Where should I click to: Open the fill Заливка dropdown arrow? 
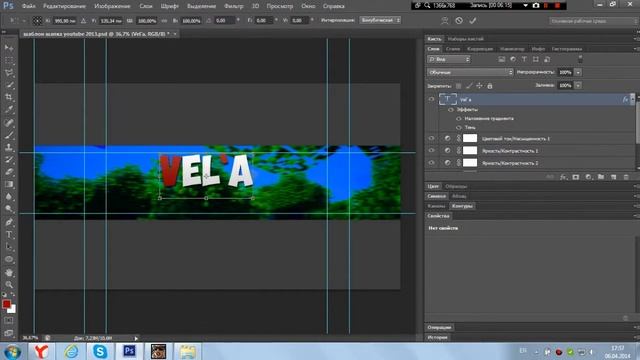click(578, 85)
